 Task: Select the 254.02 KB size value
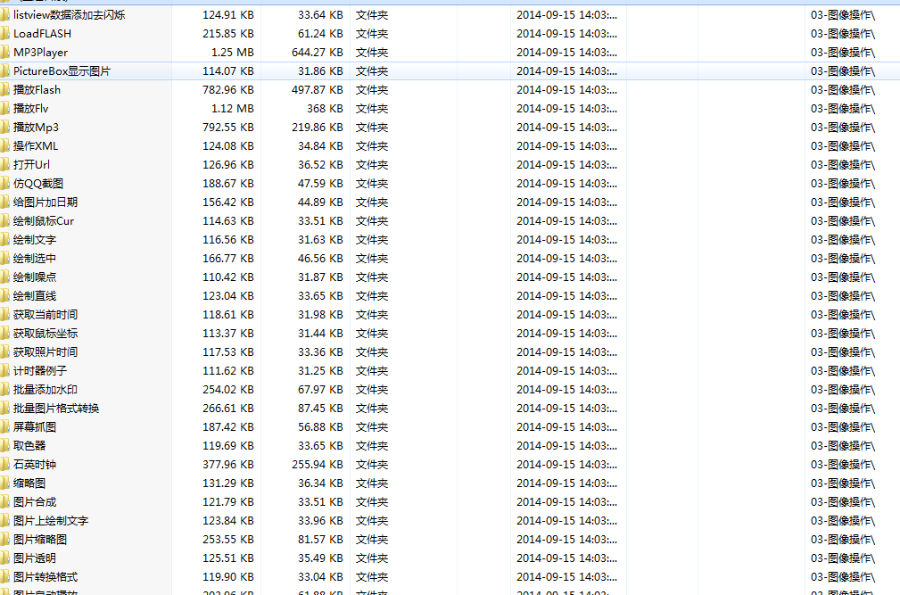click(228, 390)
